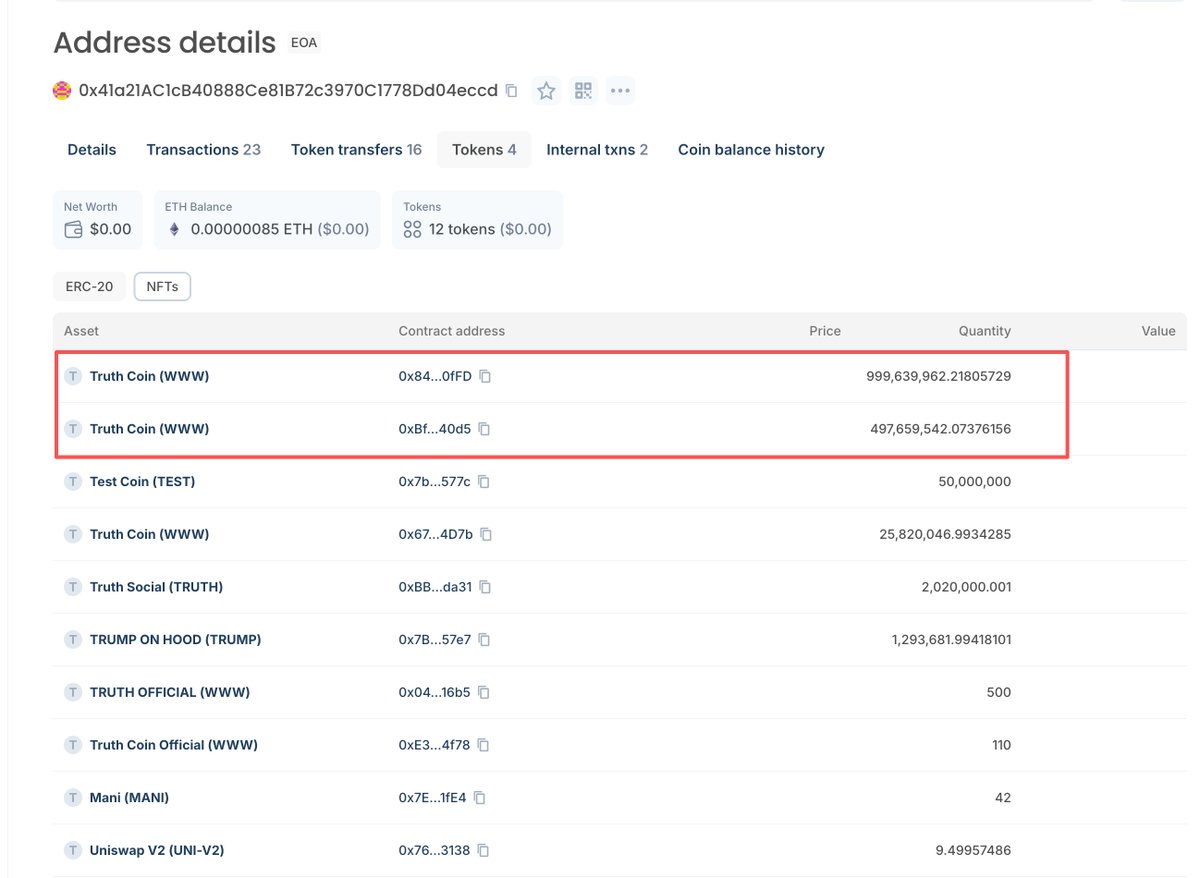Viewport: 1200px width, 878px height.
Task: Copy contract address 0x7E...1fE4
Action: pyautogui.click(x=481, y=798)
